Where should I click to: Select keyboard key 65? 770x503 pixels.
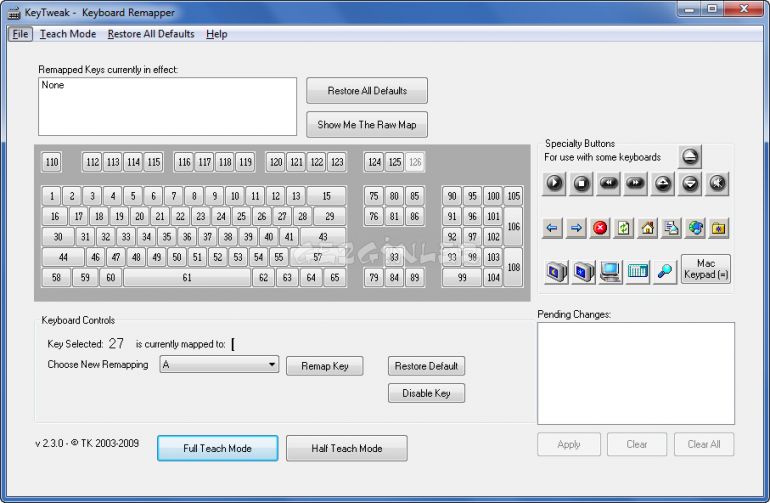pos(335,278)
